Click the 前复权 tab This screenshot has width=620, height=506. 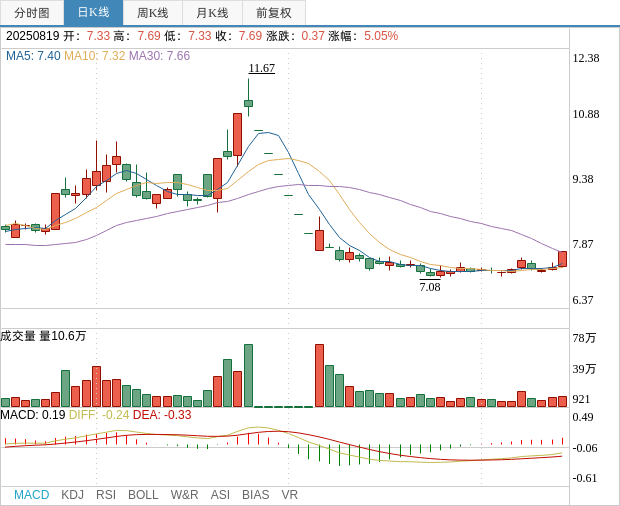[274, 13]
